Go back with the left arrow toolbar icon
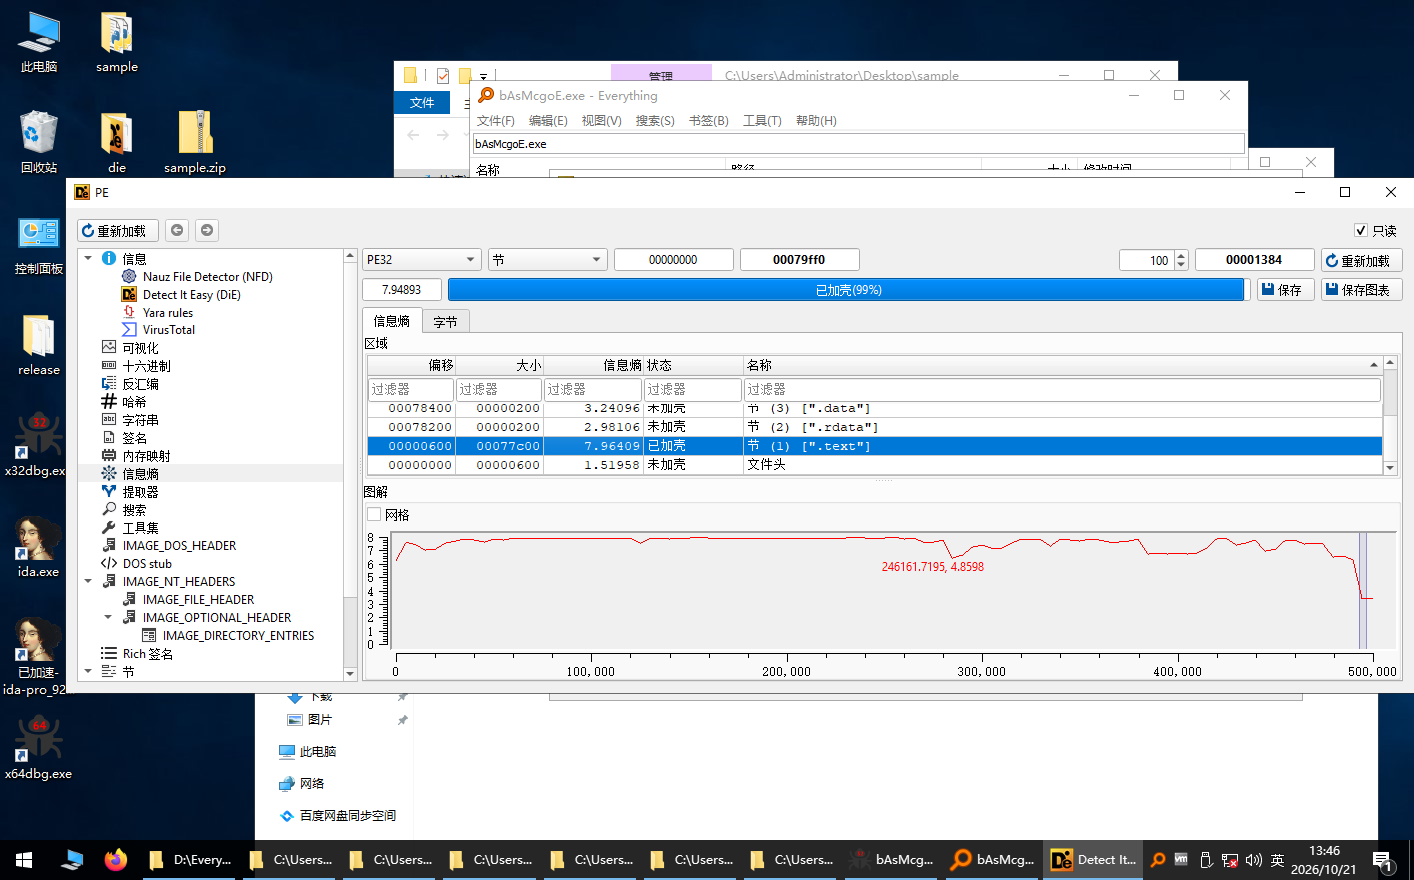This screenshot has height=880, width=1414. (177, 230)
